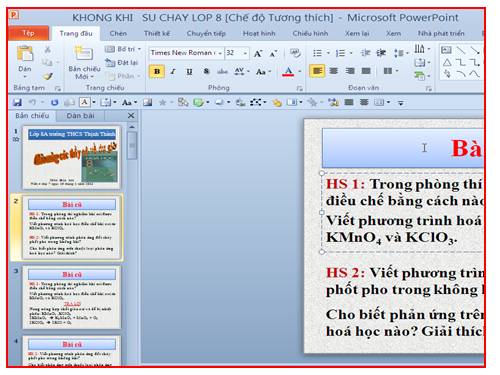Screen dimensions: 500x375
Task: Open Times New Roman font dropdown
Action: 220,53
